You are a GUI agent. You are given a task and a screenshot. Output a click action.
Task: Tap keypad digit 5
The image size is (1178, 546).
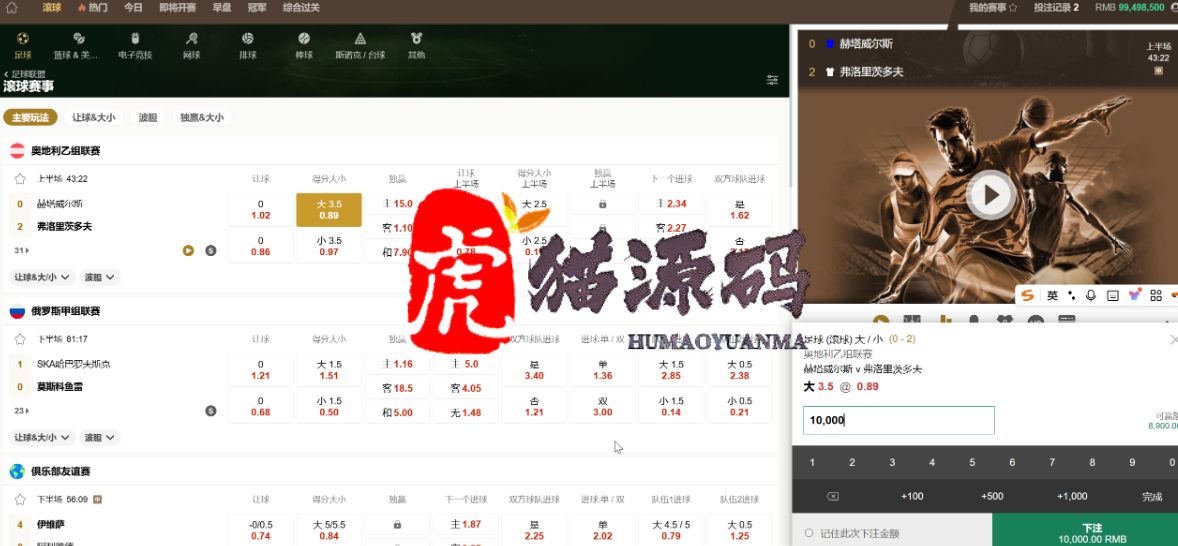pos(972,463)
